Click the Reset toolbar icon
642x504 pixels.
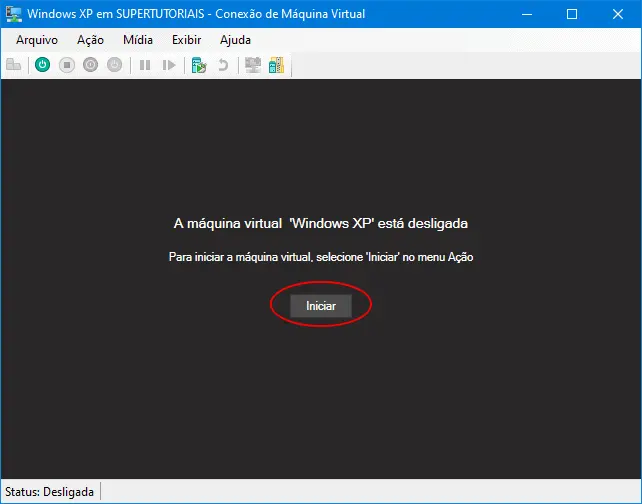170,65
